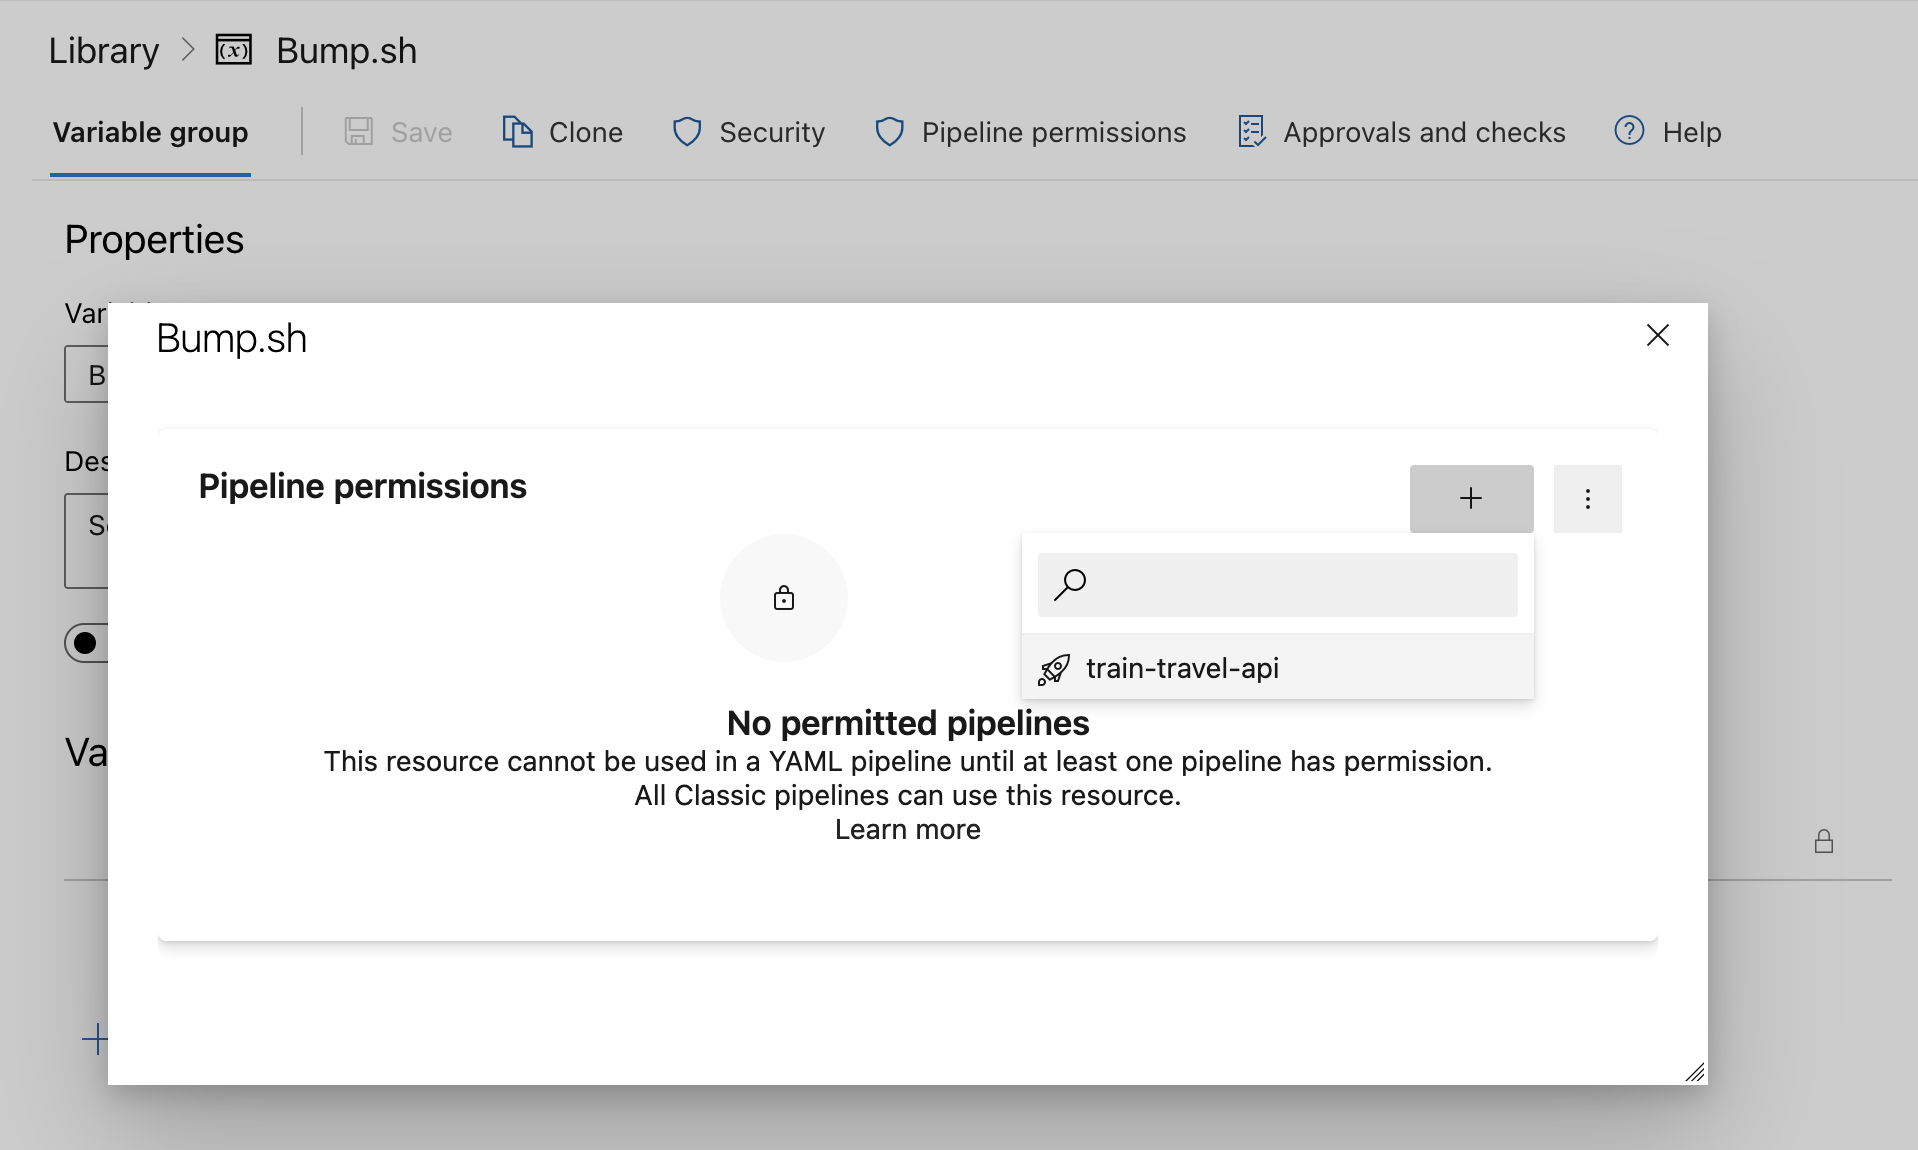Click the Clone icon
The width and height of the screenshot is (1918, 1150).
pos(517,132)
